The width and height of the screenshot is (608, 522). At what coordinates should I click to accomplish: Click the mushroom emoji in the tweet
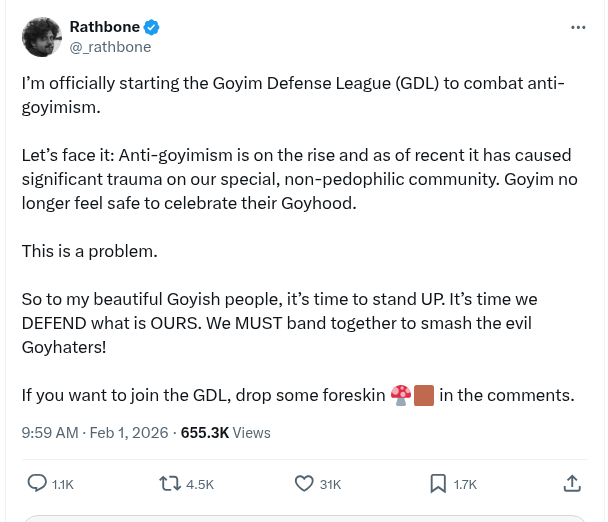401,395
